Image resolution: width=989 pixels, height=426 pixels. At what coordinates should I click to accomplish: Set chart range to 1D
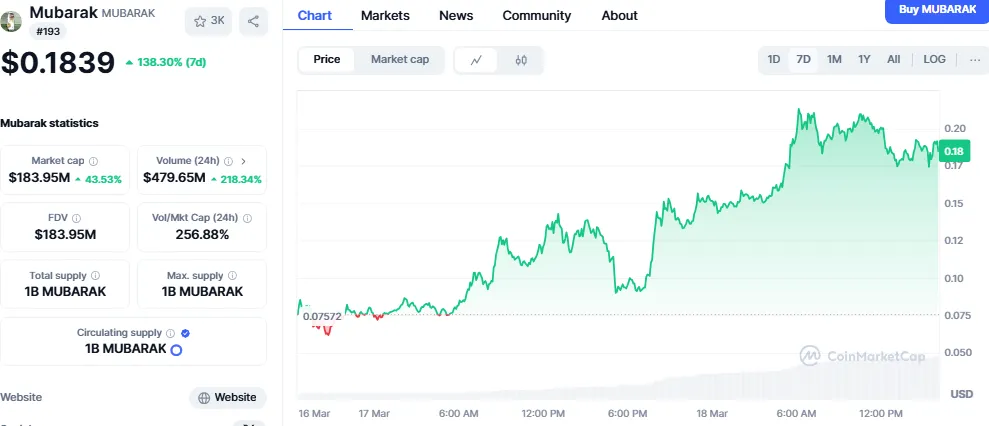click(x=774, y=59)
